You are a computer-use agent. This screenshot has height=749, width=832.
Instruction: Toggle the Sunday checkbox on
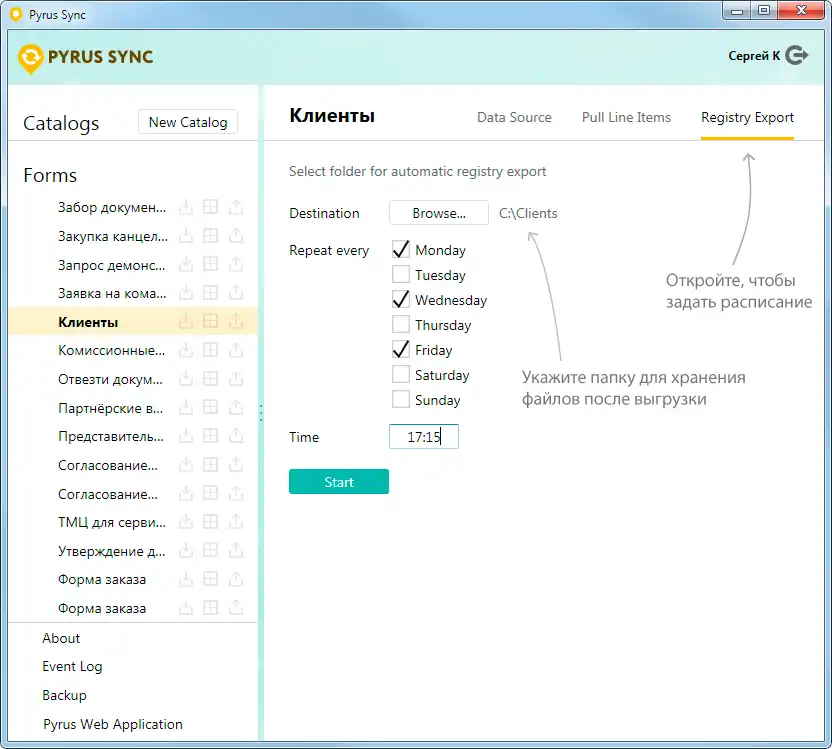(401, 399)
